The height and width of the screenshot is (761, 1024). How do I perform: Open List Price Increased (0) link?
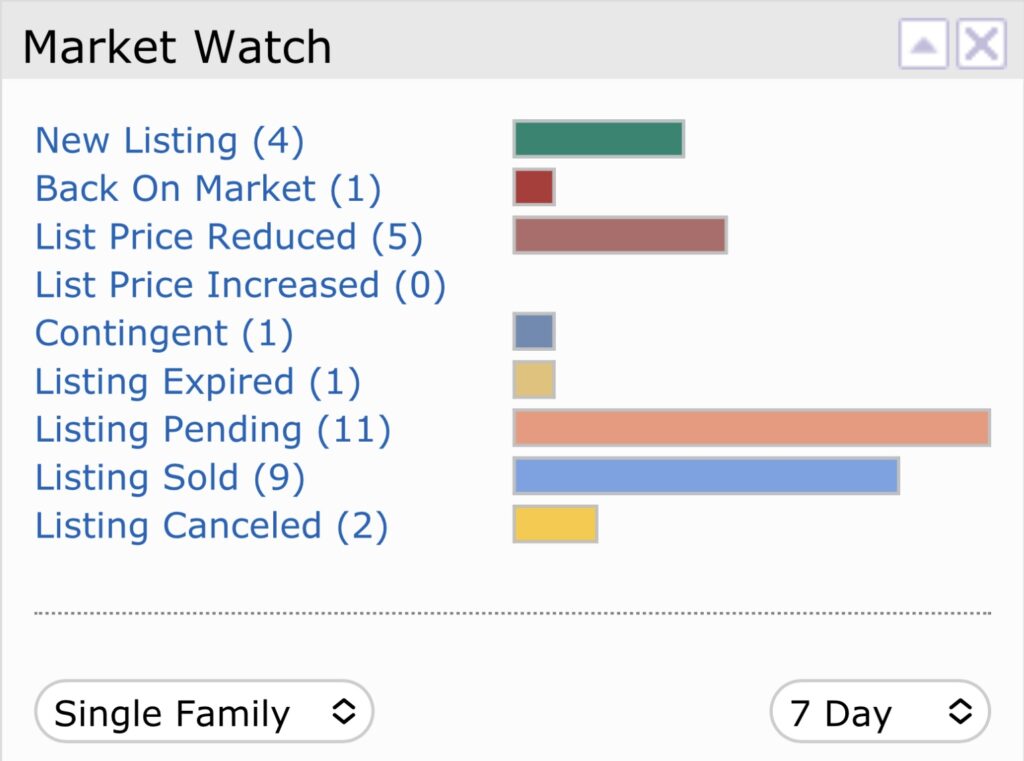240,285
